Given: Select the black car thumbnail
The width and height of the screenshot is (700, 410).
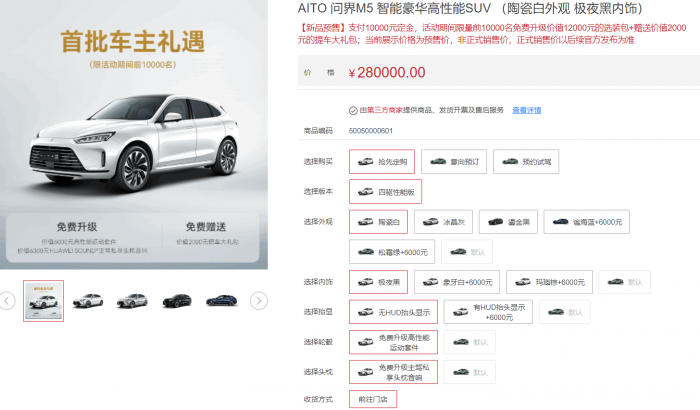Looking at the screenshot, I should coord(177,301).
